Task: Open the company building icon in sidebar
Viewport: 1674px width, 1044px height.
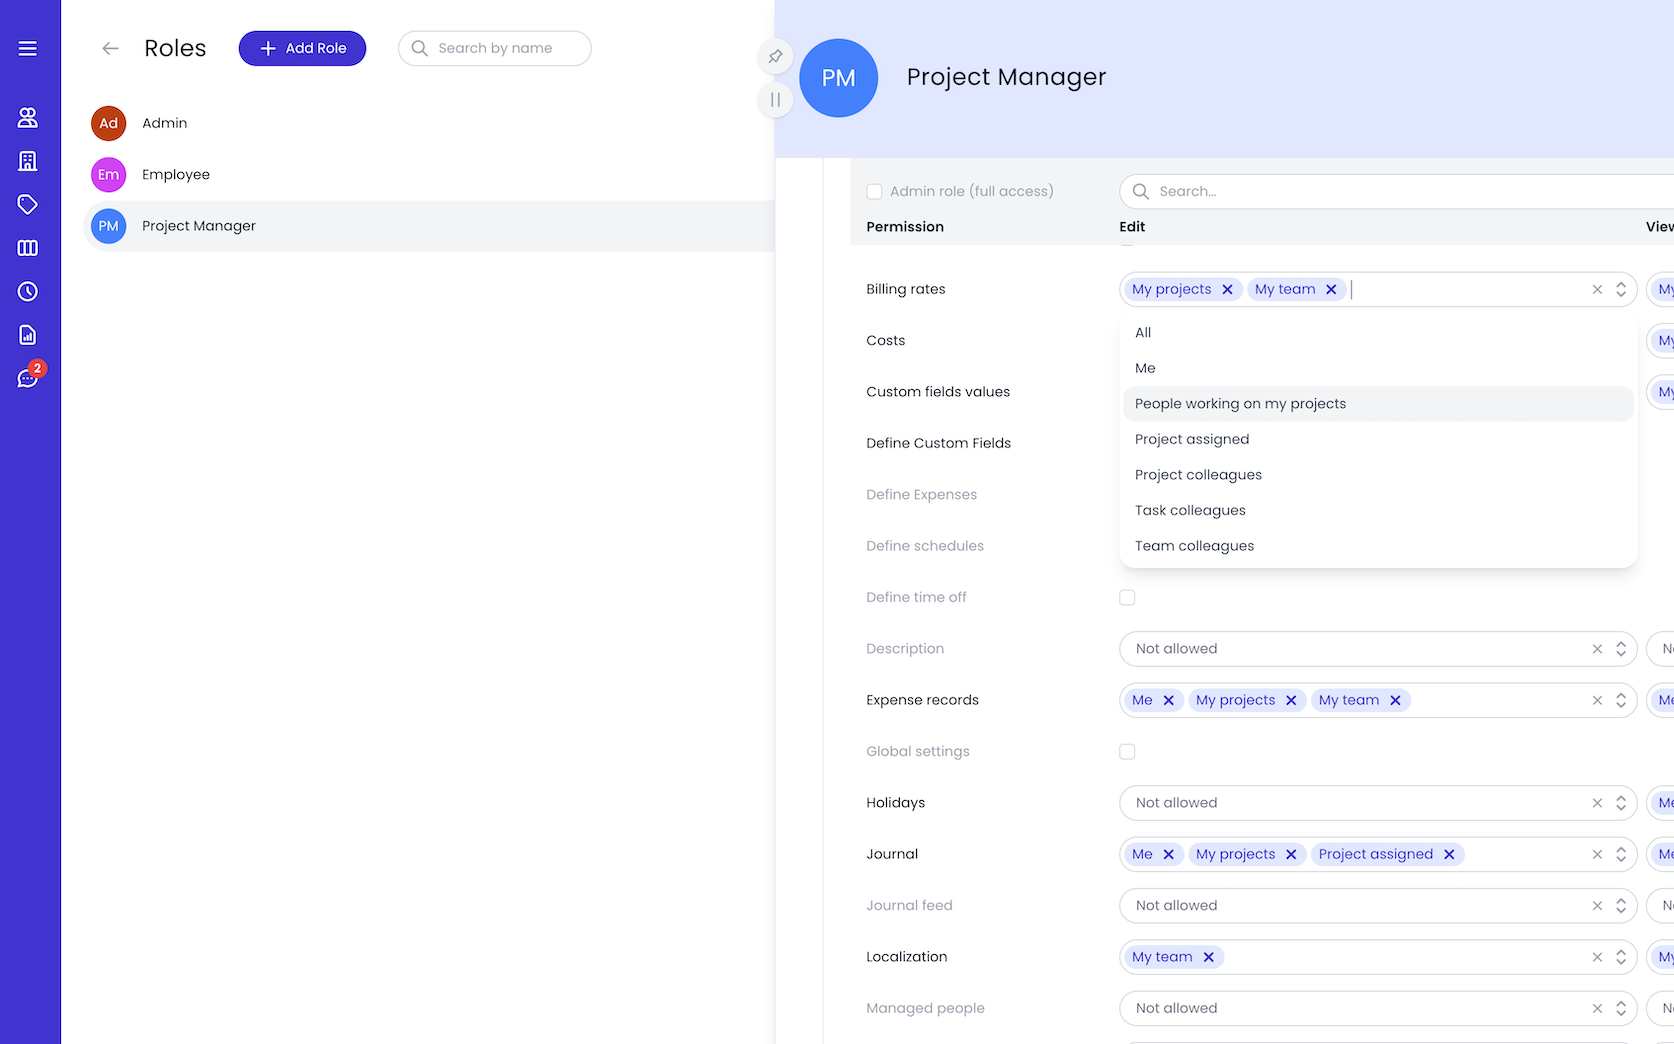Action: (28, 161)
